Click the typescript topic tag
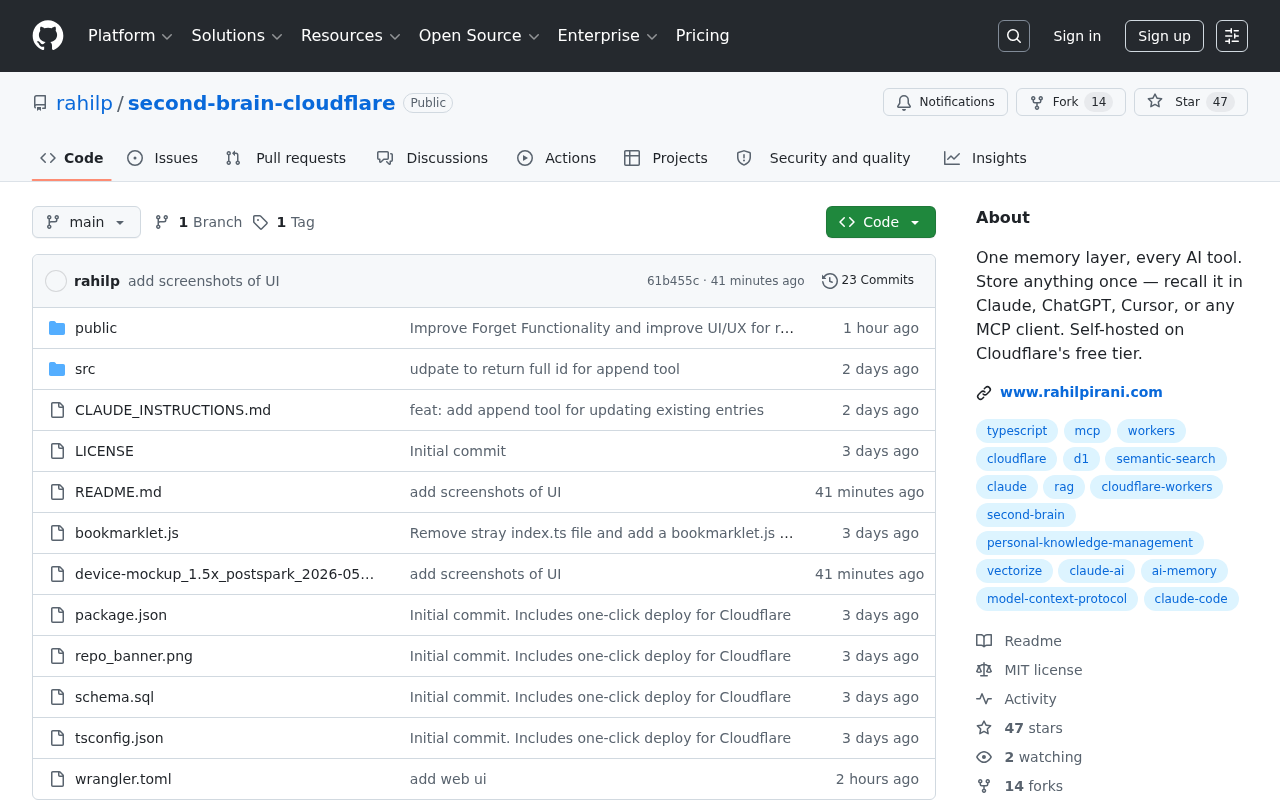 (1017, 431)
